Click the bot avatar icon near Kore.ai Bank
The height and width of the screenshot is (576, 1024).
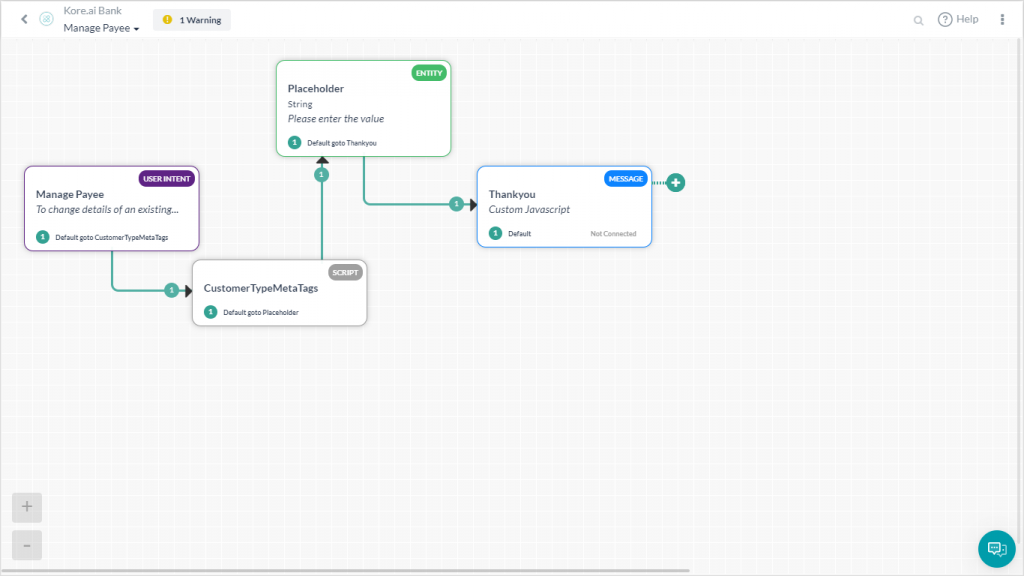point(45,18)
